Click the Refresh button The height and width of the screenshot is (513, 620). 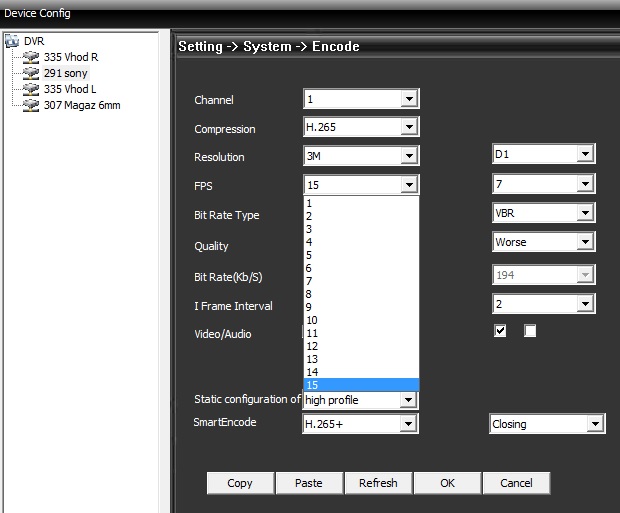click(x=378, y=483)
